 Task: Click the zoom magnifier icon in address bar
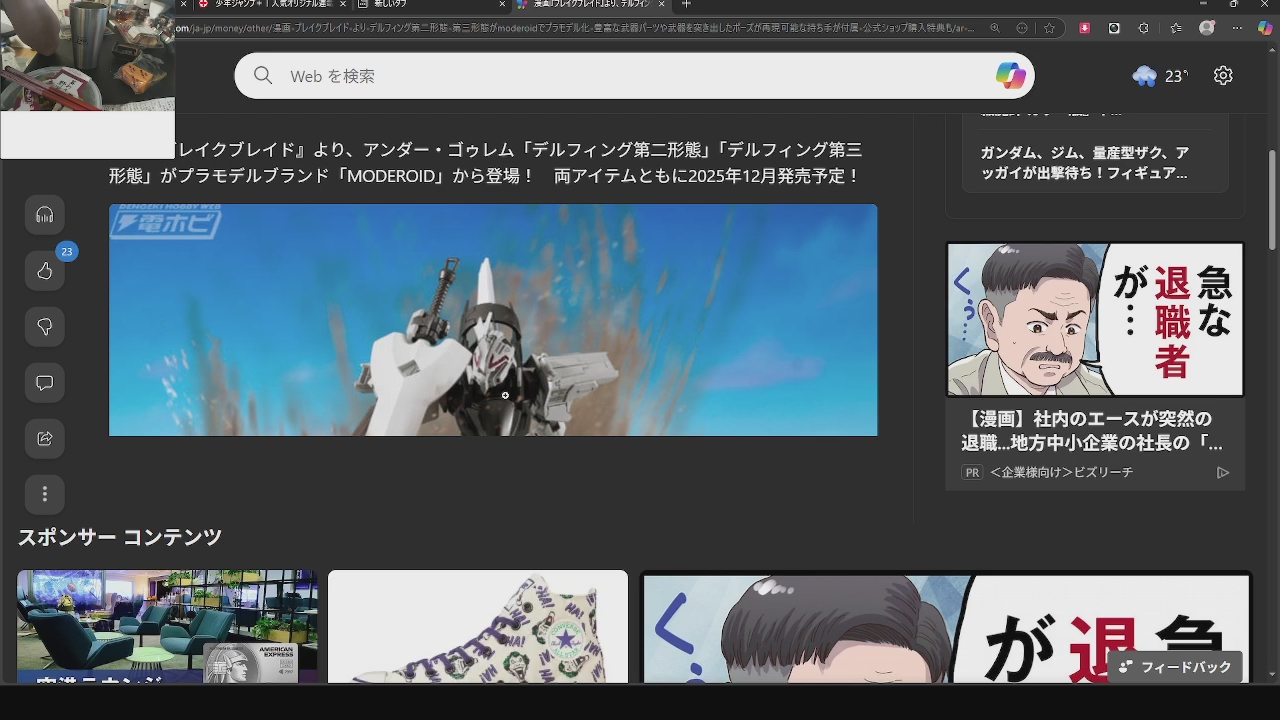point(995,28)
